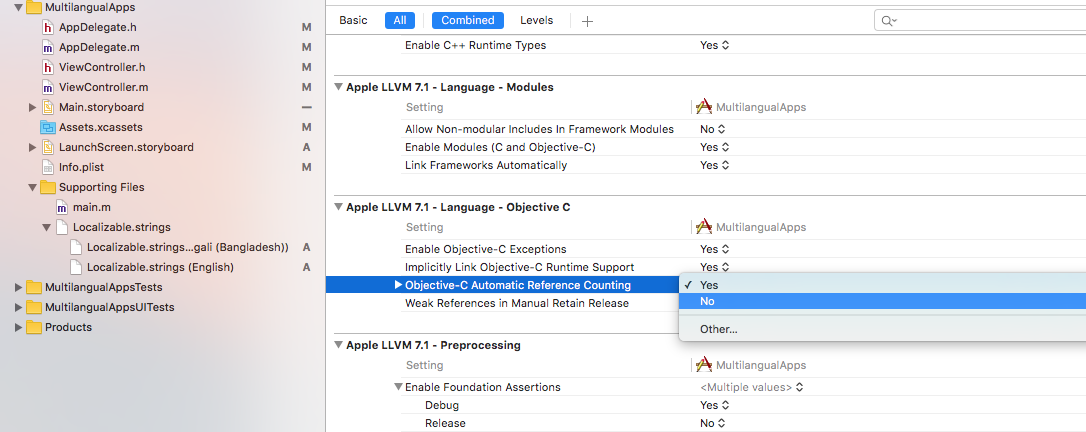The image size is (1086, 432).
Task: Open the Debug assertions value dropdown
Action: click(x=715, y=405)
